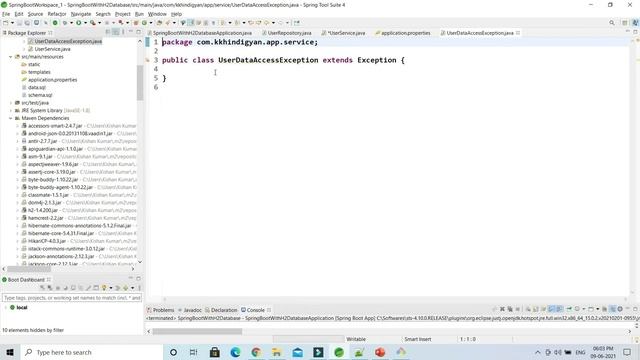Click the Windows Start button
Viewport: 640px width, 360px height.
pos(10,352)
